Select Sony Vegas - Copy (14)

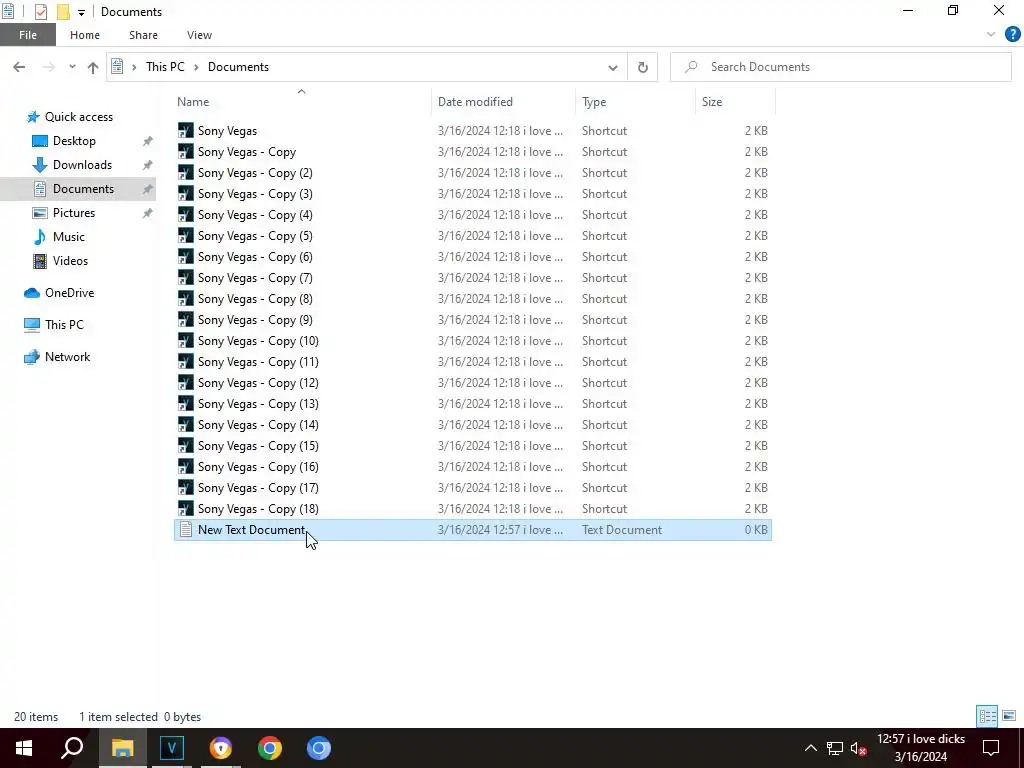[258, 425]
